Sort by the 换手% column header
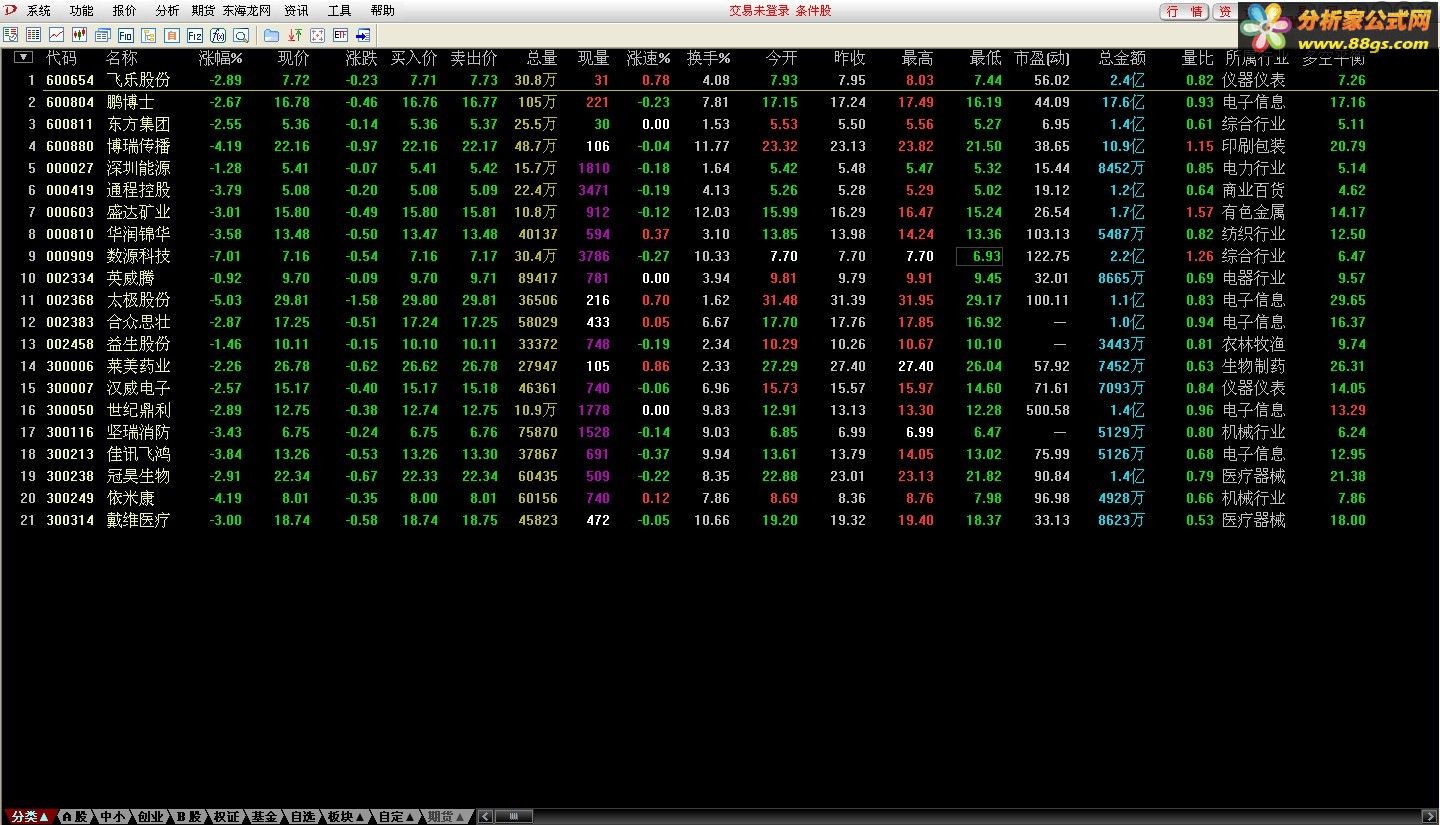This screenshot has height=825, width=1440. coord(709,58)
